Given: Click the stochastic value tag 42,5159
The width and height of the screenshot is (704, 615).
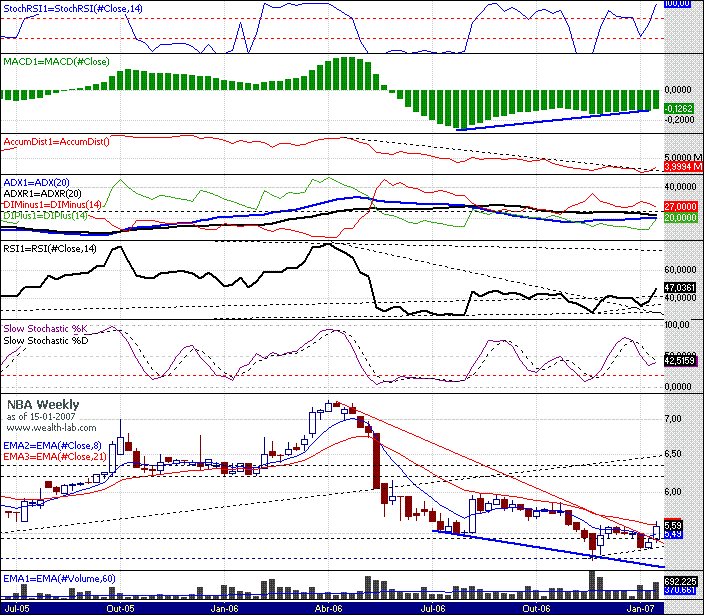Looking at the screenshot, I should (680, 360).
